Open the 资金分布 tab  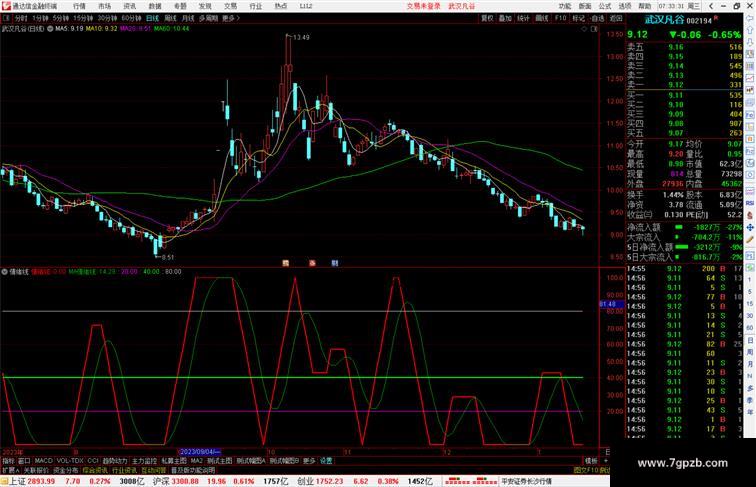pyautogui.click(x=66, y=470)
